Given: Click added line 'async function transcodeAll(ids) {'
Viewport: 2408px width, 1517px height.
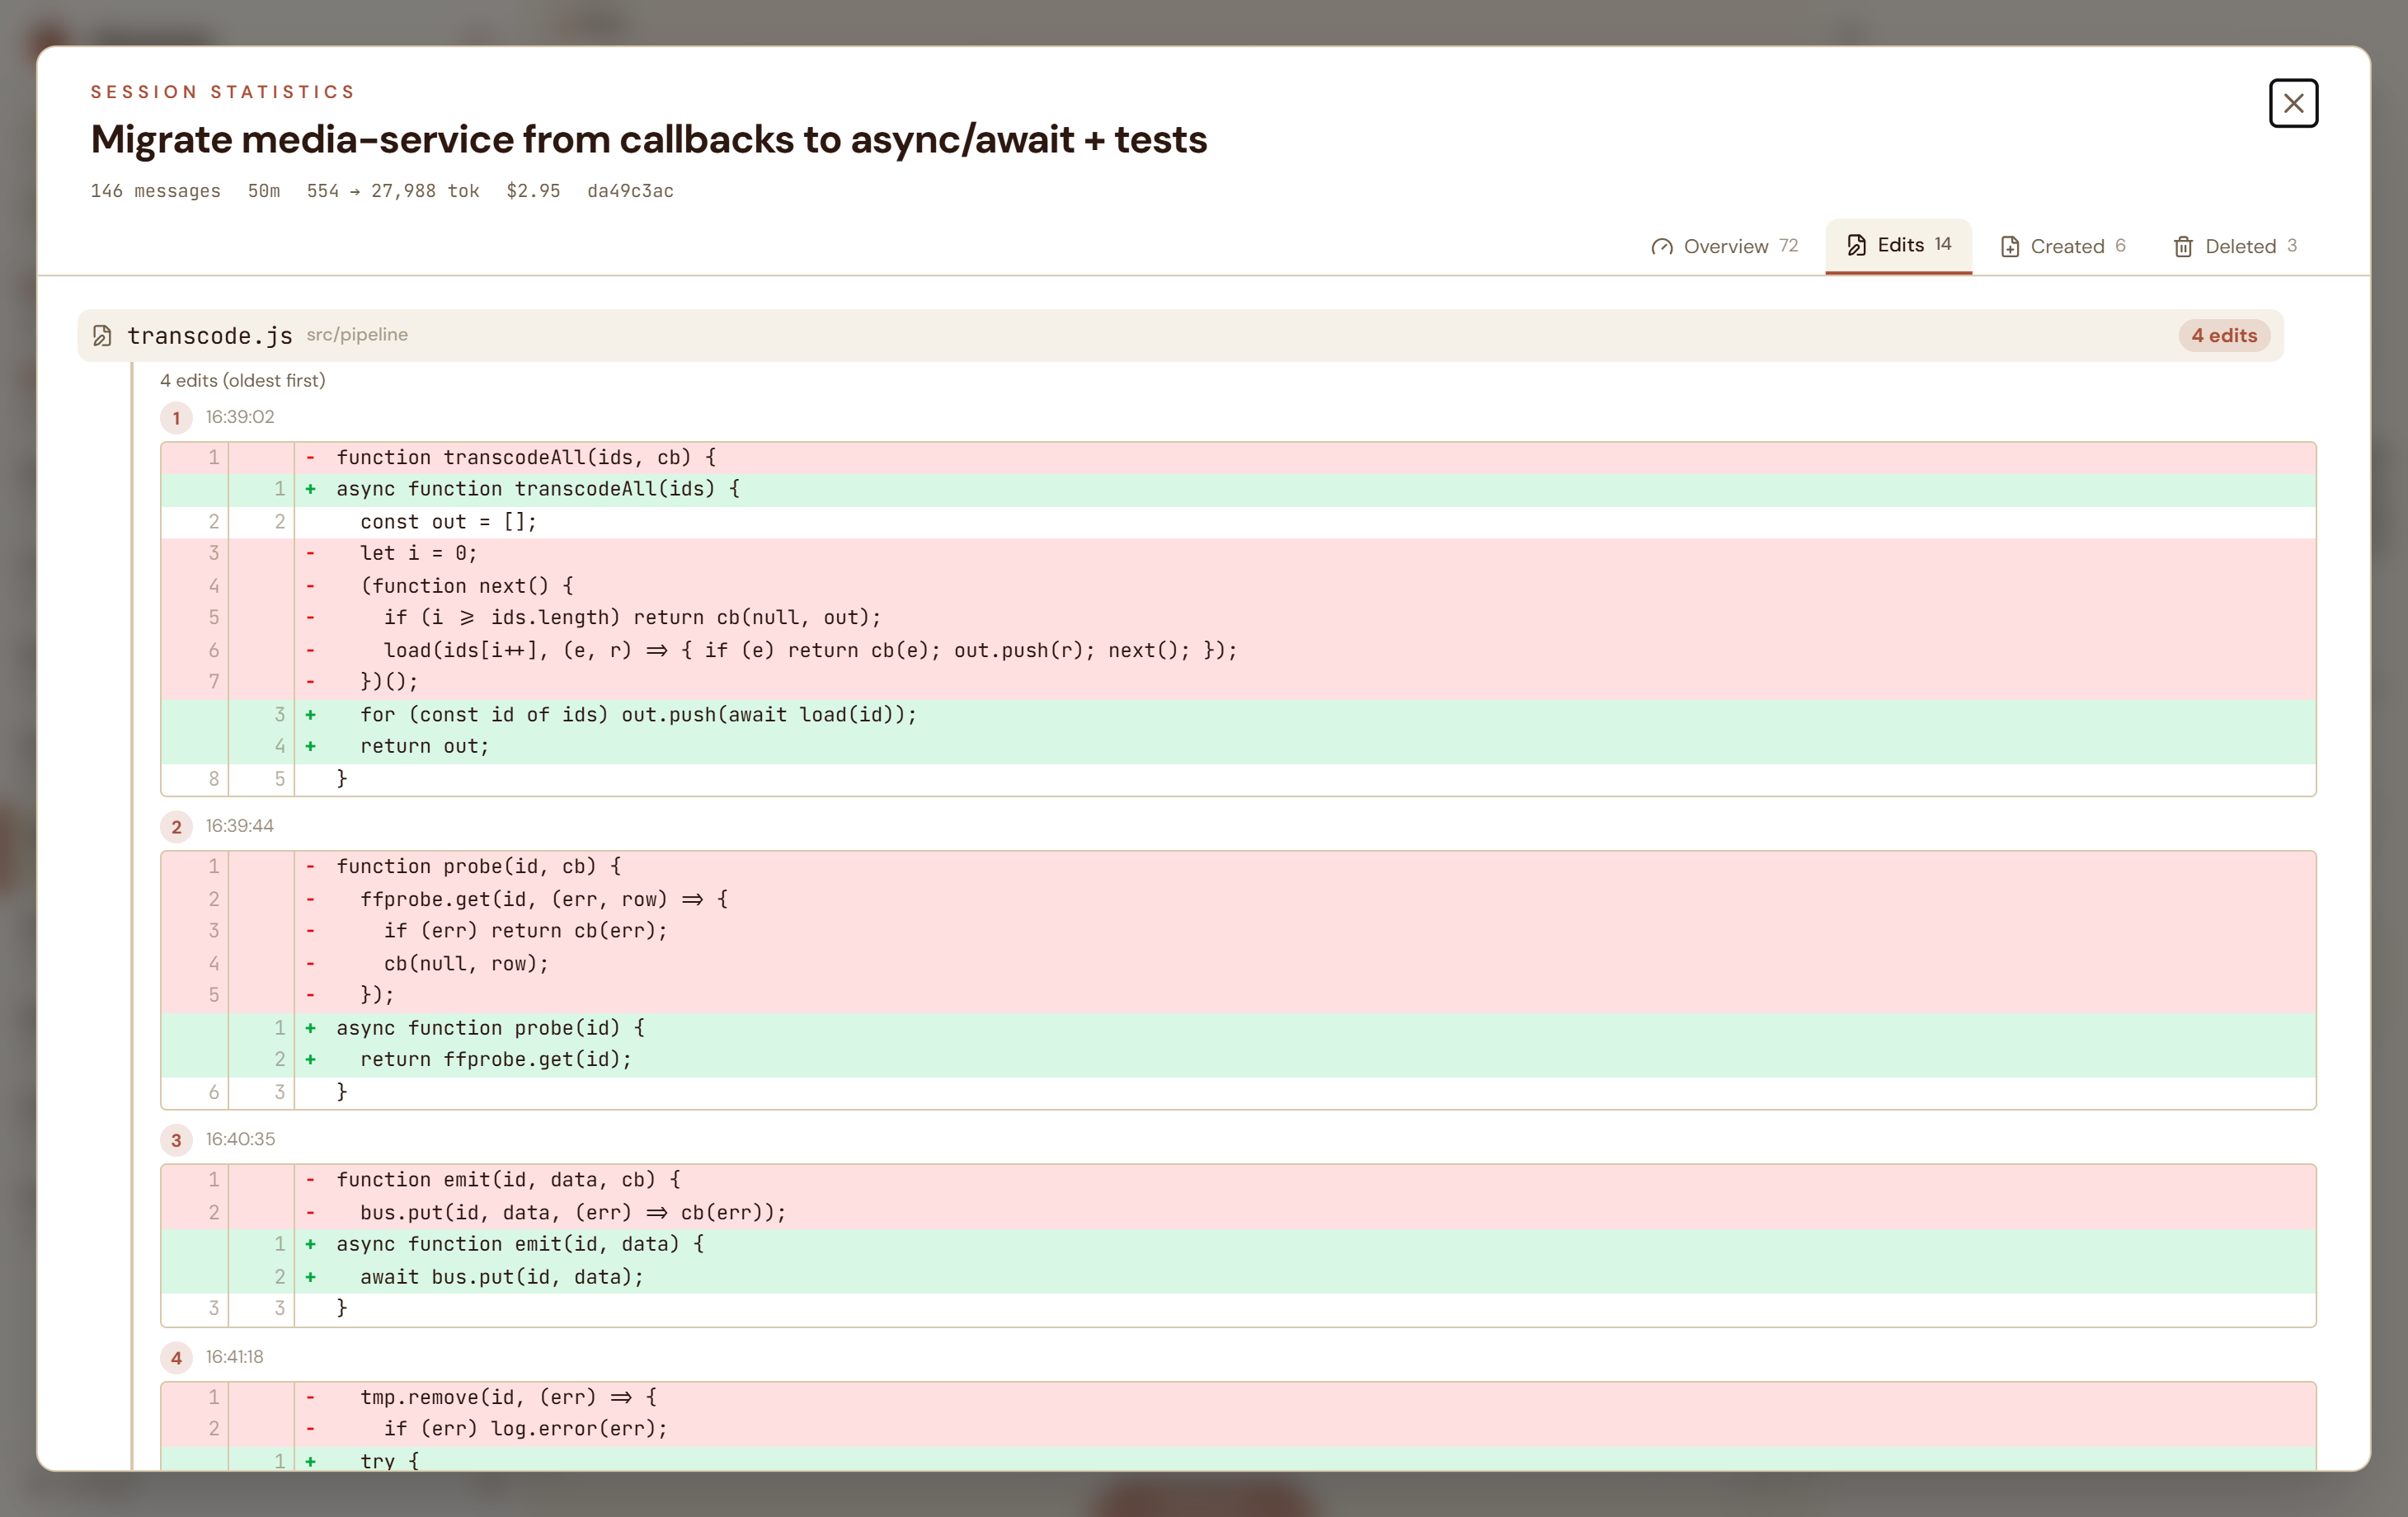Looking at the screenshot, I should pyautogui.click(x=1238, y=489).
